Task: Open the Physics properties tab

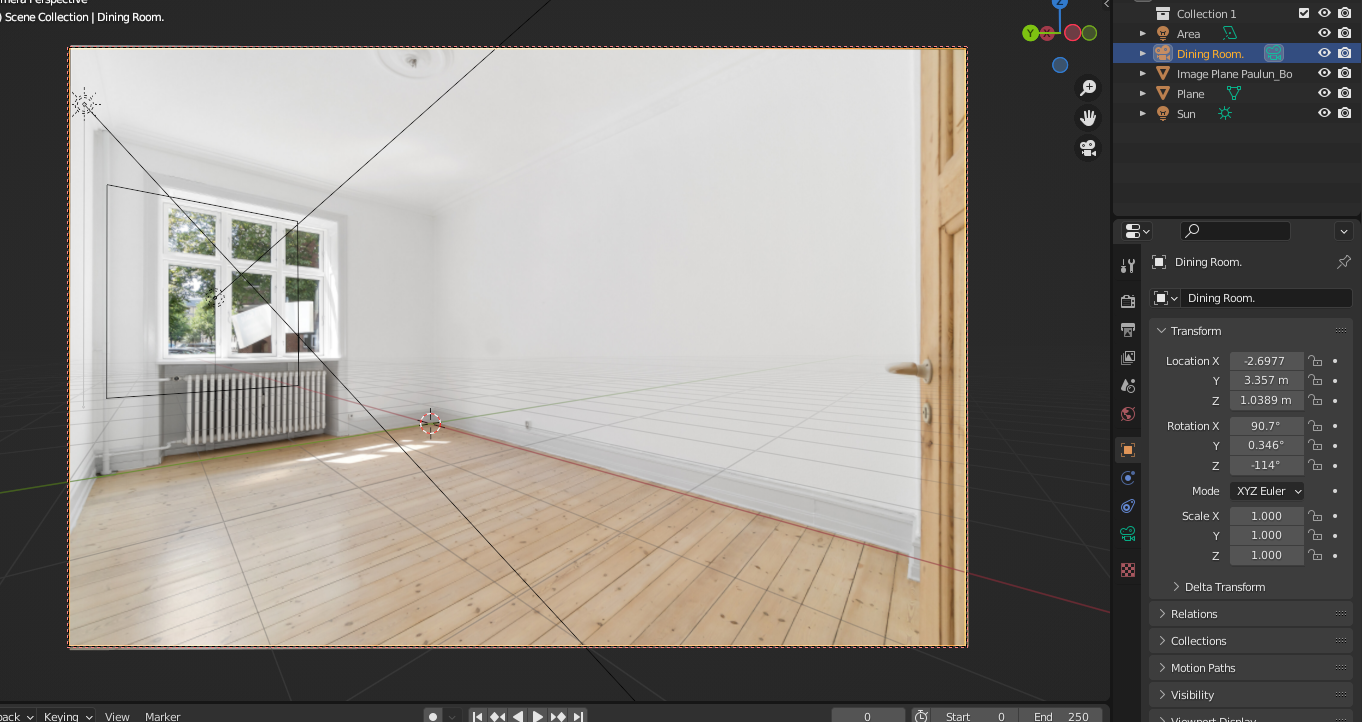Action: click(1128, 478)
